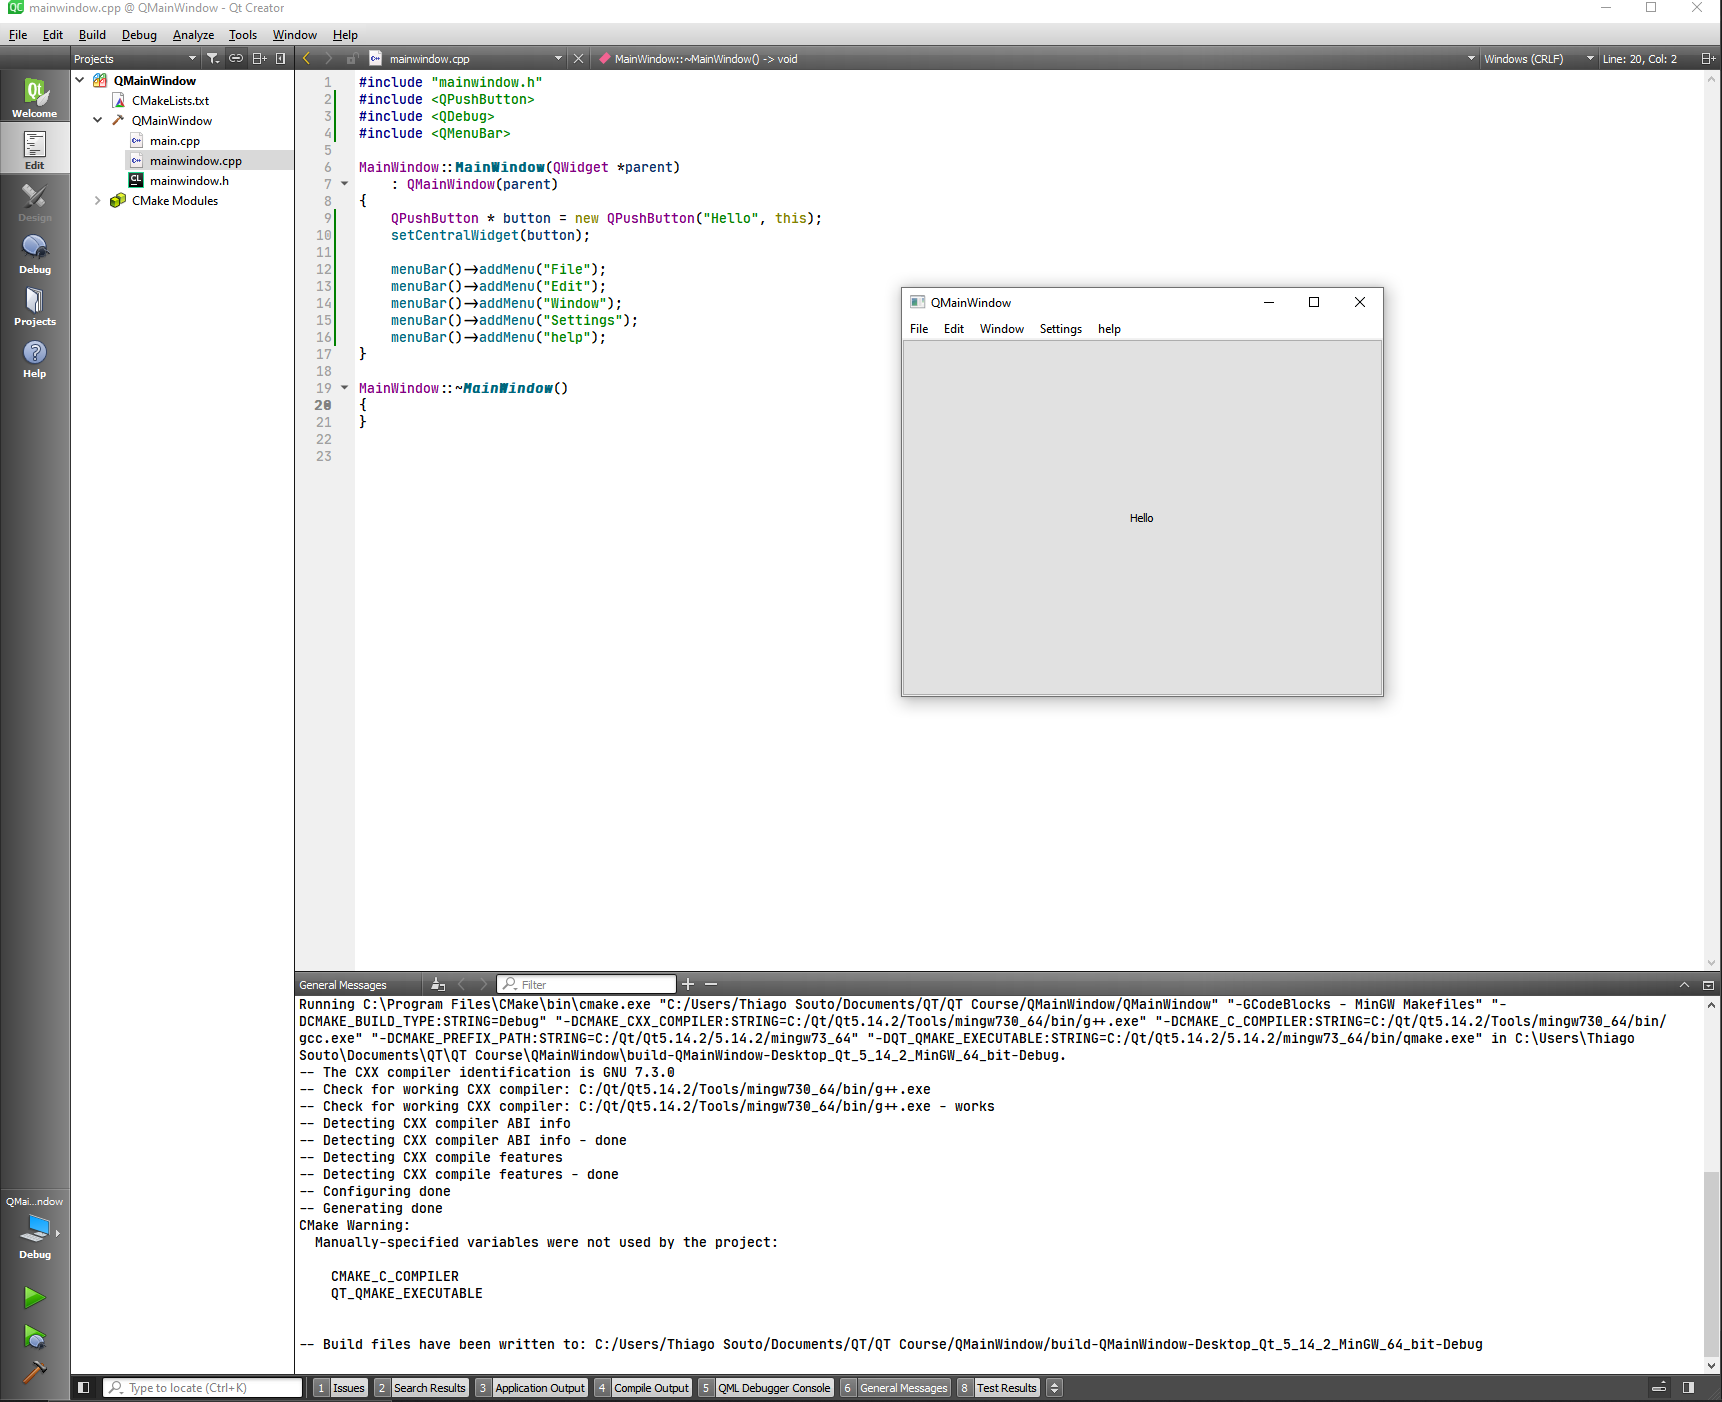This screenshot has height=1402, width=1722.
Task: Split the editor view
Action: point(1708,59)
